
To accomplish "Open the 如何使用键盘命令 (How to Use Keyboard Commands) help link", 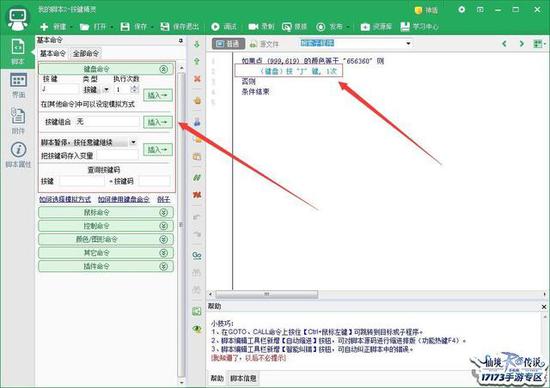I will (x=123, y=199).
